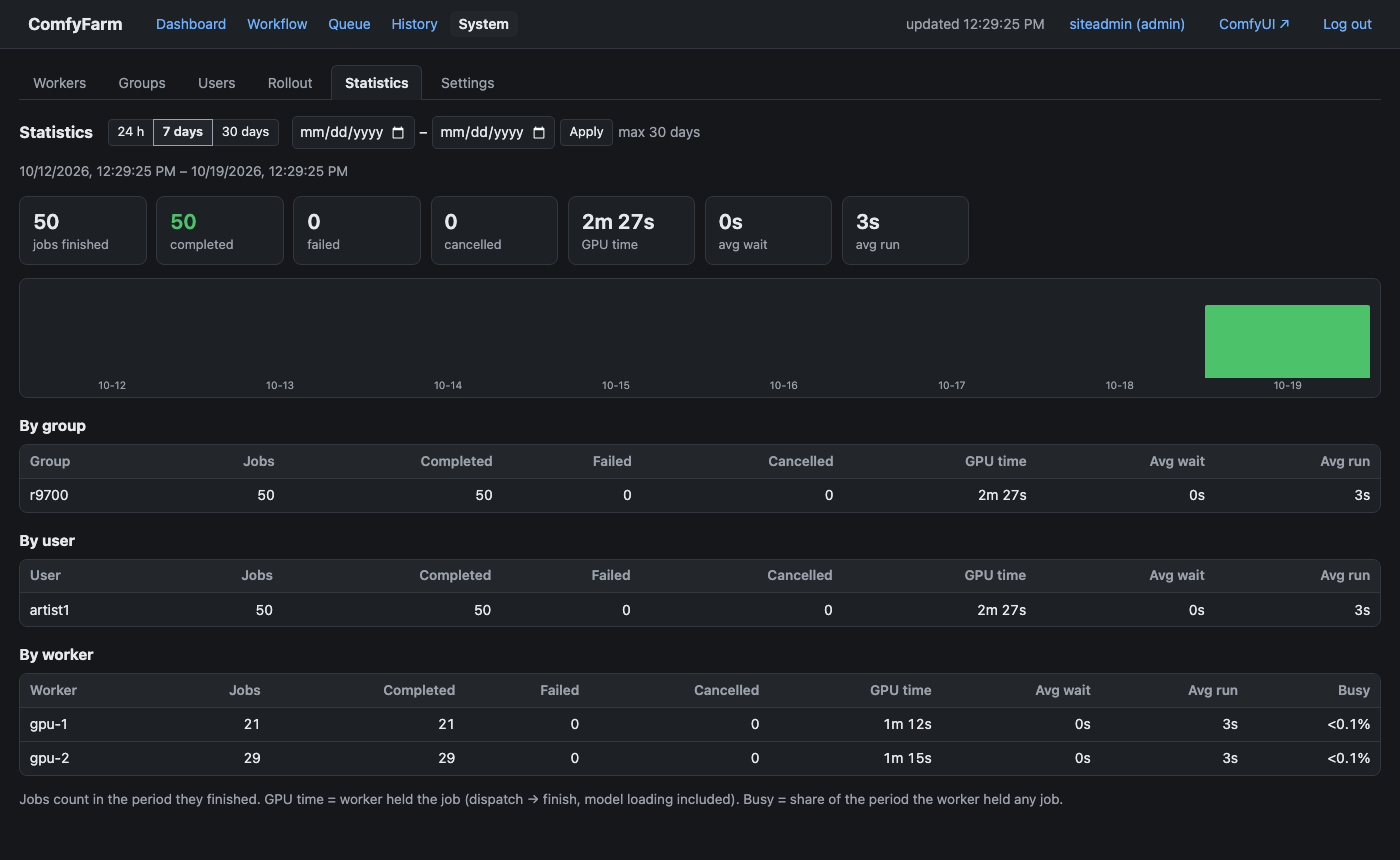Select the 30 days range toggle

pyautogui.click(x=245, y=132)
